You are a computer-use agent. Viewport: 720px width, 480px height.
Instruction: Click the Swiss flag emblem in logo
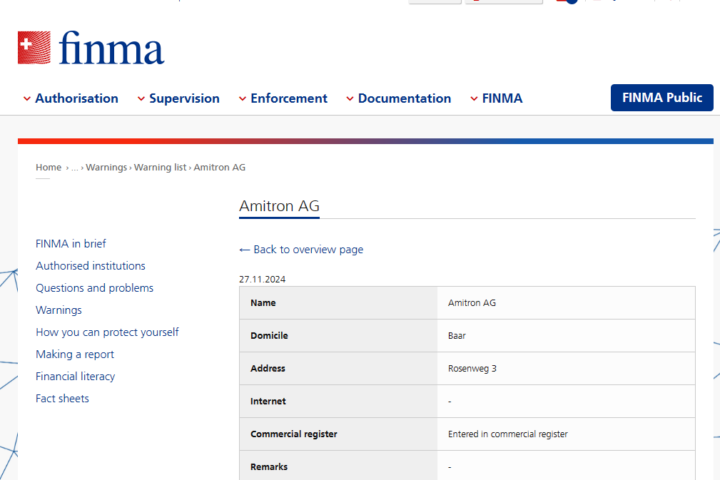click(34, 48)
